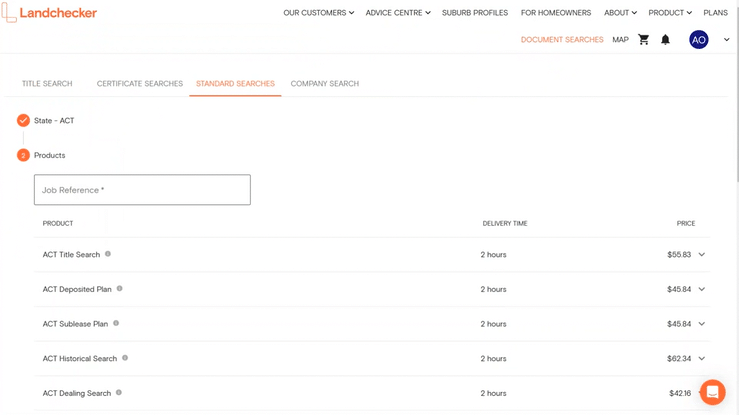
Task: Click the page vertical scrollbar
Action: tap(737, 91)
